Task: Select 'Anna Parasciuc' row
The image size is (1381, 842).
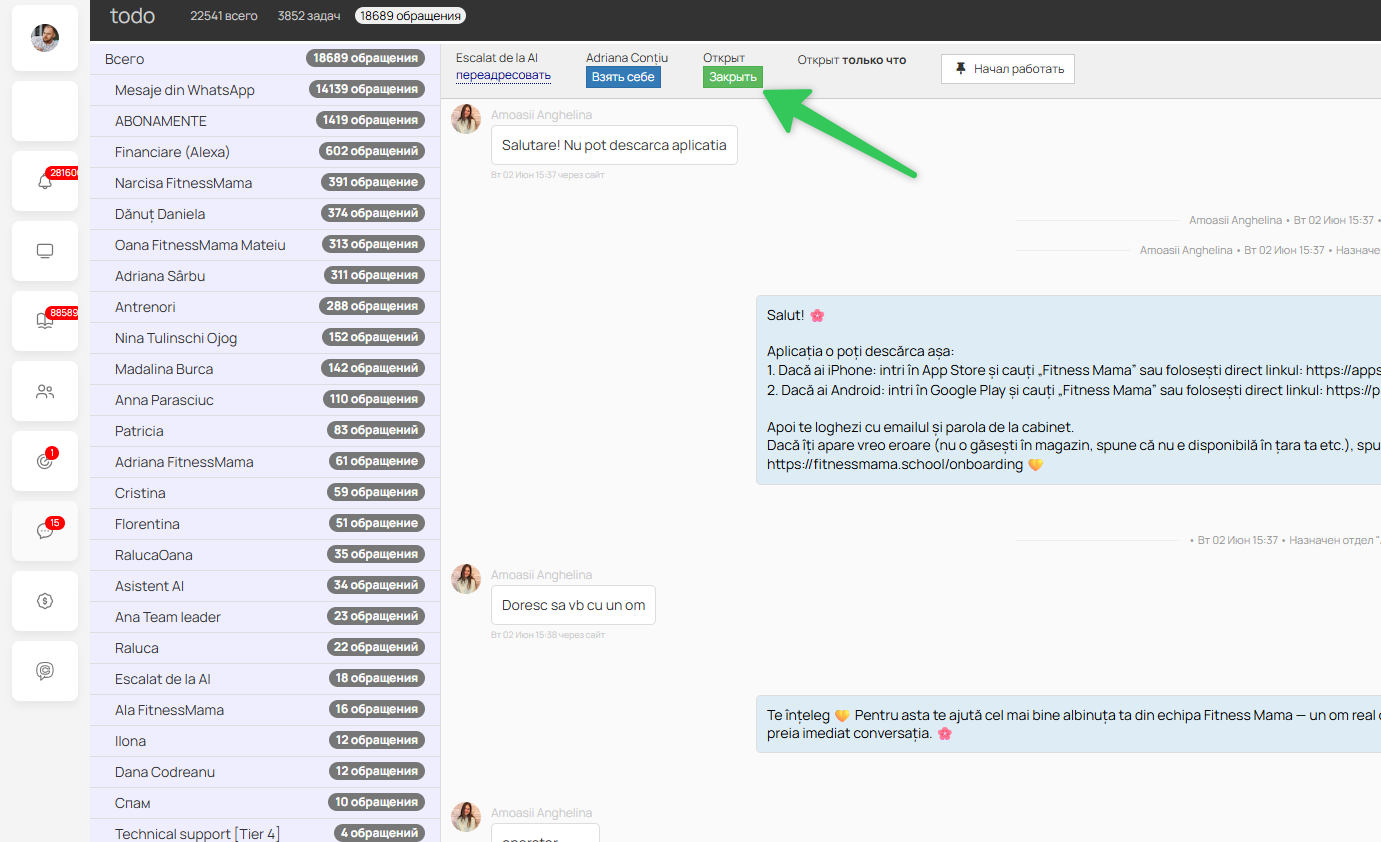Action: [x=265, y=400]
